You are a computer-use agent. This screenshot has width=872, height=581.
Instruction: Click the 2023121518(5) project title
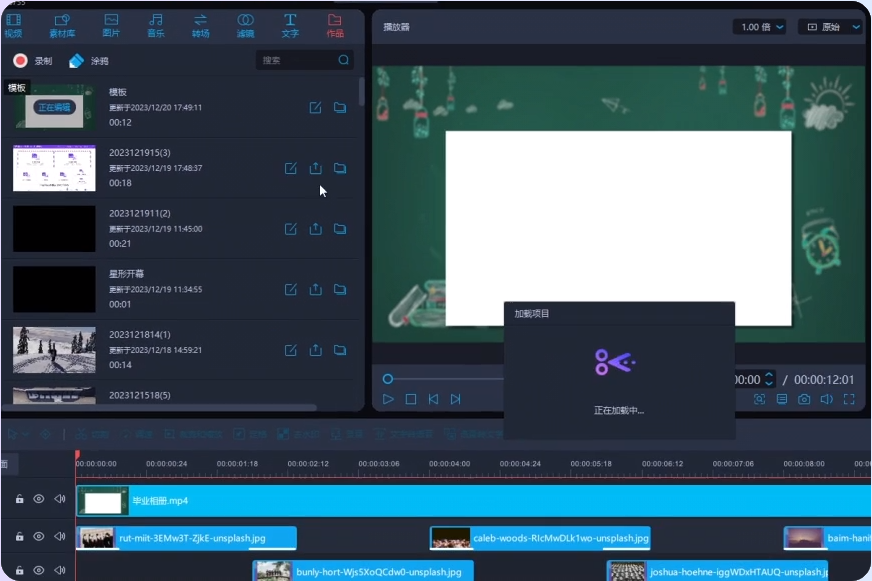coord(140,395)
